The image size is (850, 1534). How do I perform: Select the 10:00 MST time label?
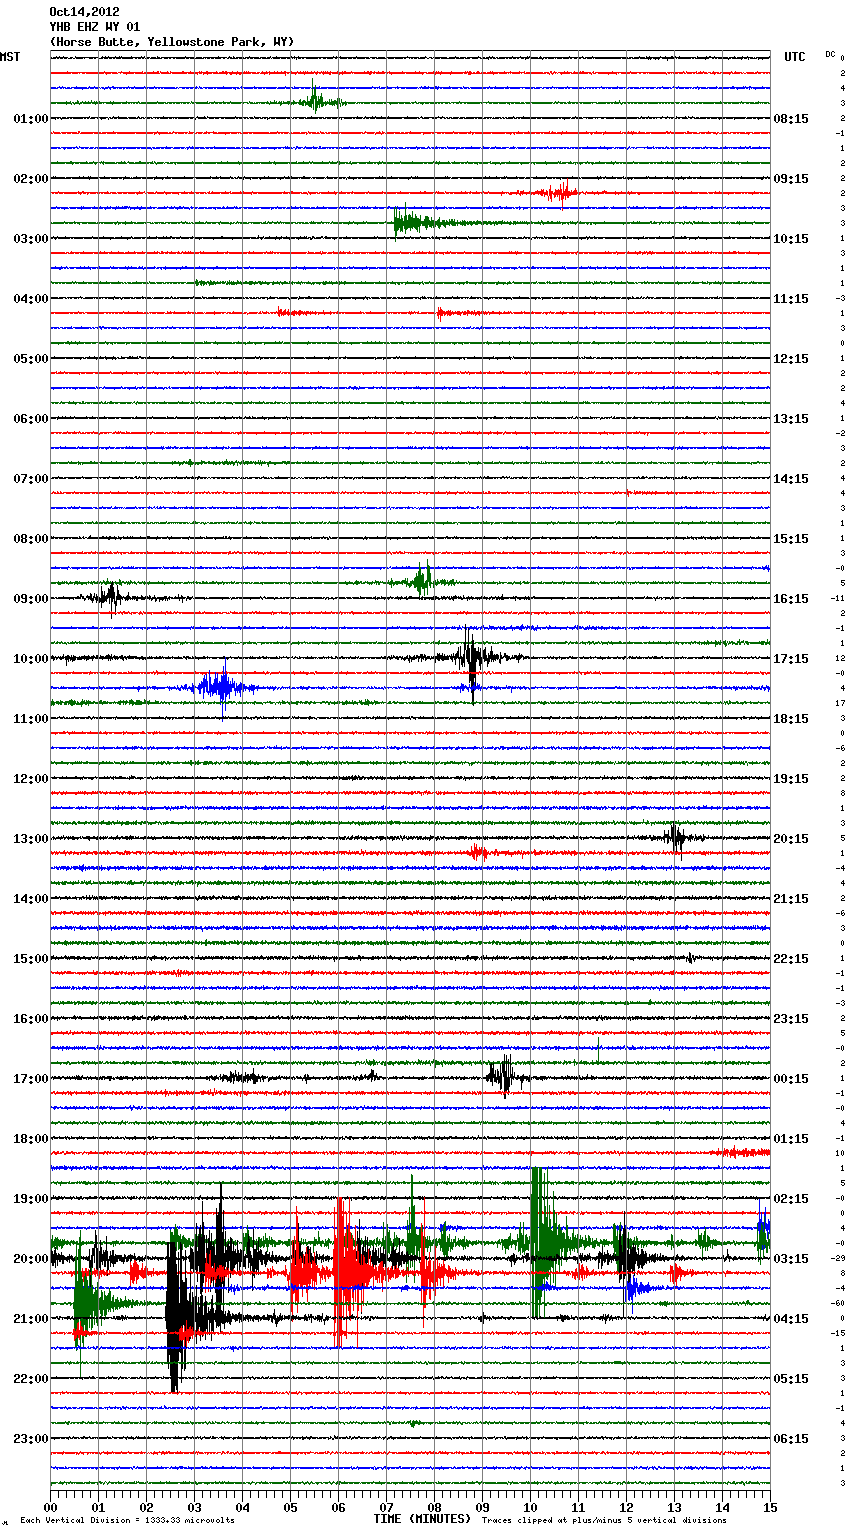tap(31, 659)
